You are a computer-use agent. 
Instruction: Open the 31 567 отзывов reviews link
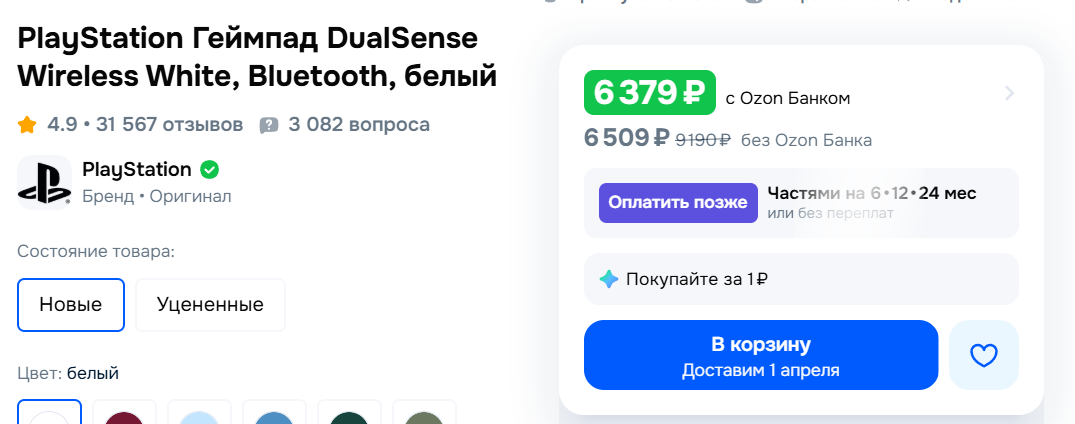(169, 125)
